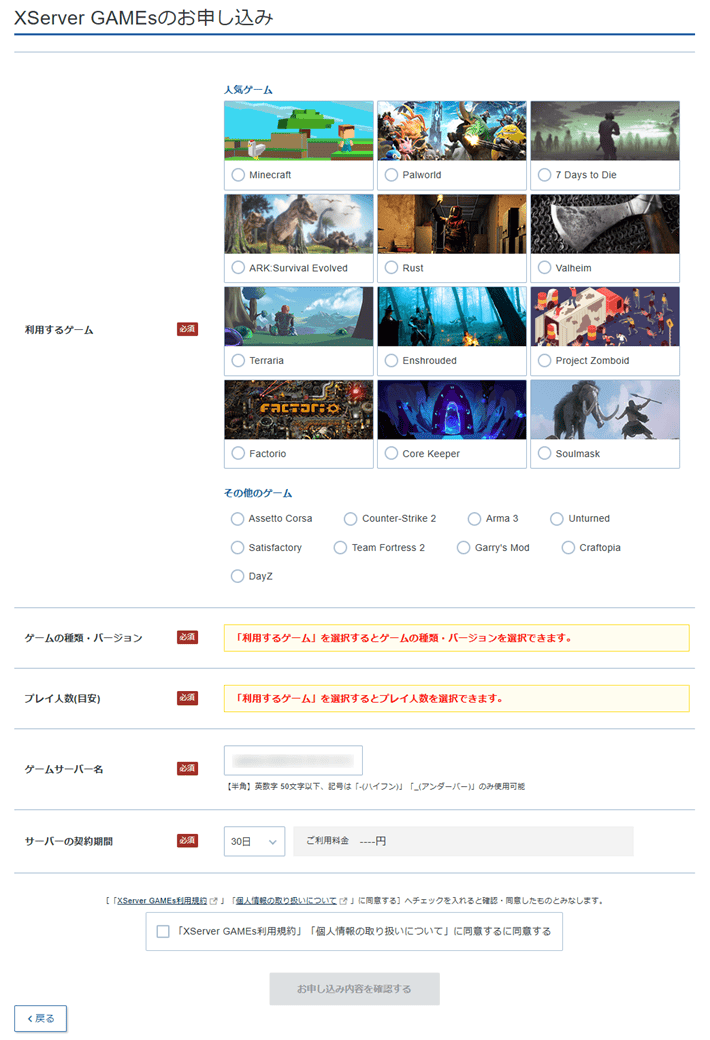The width and height of the screenshot is (710, 1040).
Task: Click the Enshrouded forest thumbnail image
Action: pyautogui.click(x=452, y=316)
